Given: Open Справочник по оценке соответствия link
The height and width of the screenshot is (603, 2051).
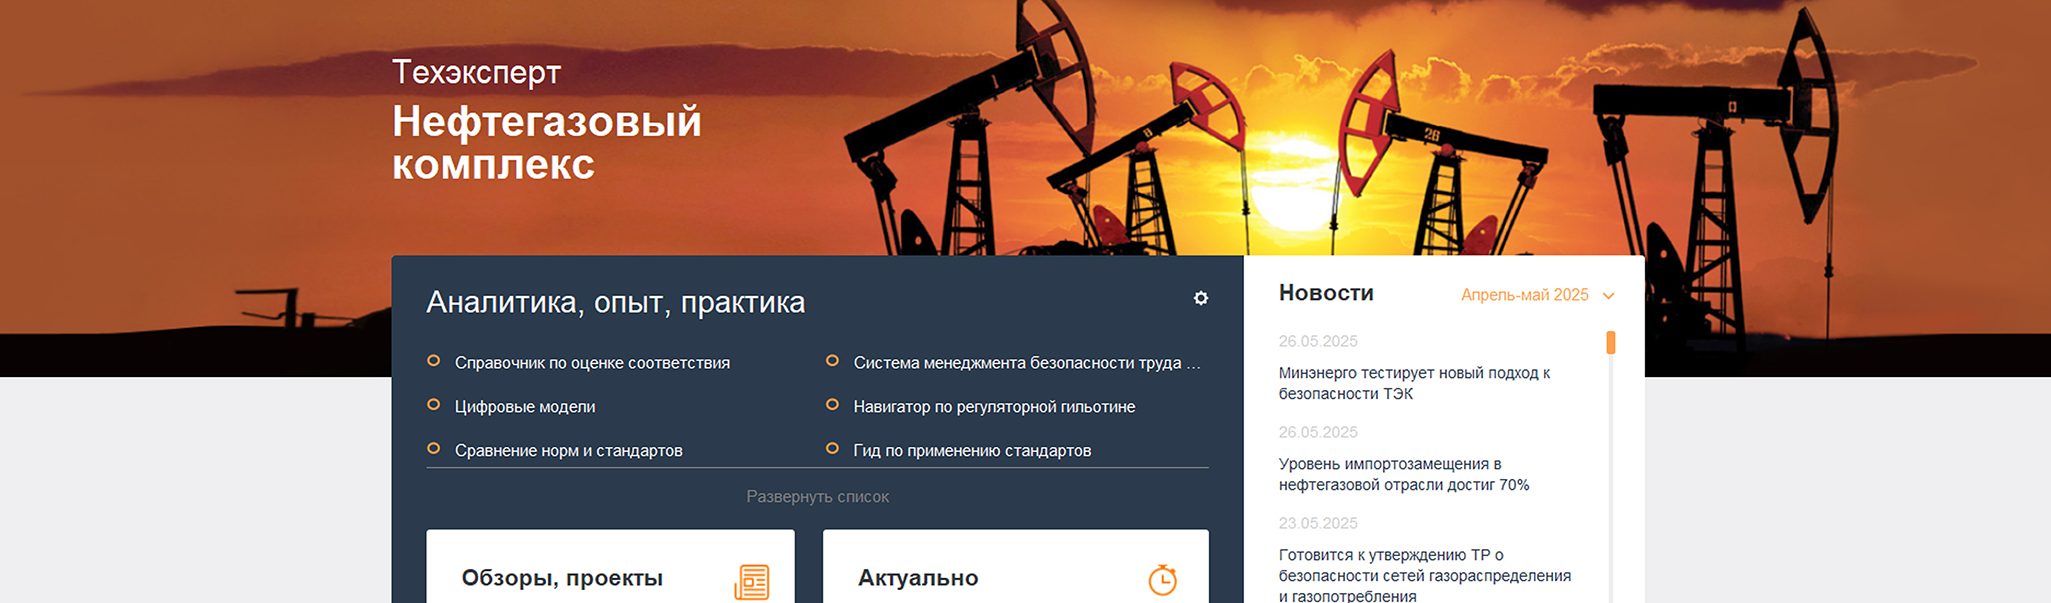Looking at the screenshot, I should 592,363.
